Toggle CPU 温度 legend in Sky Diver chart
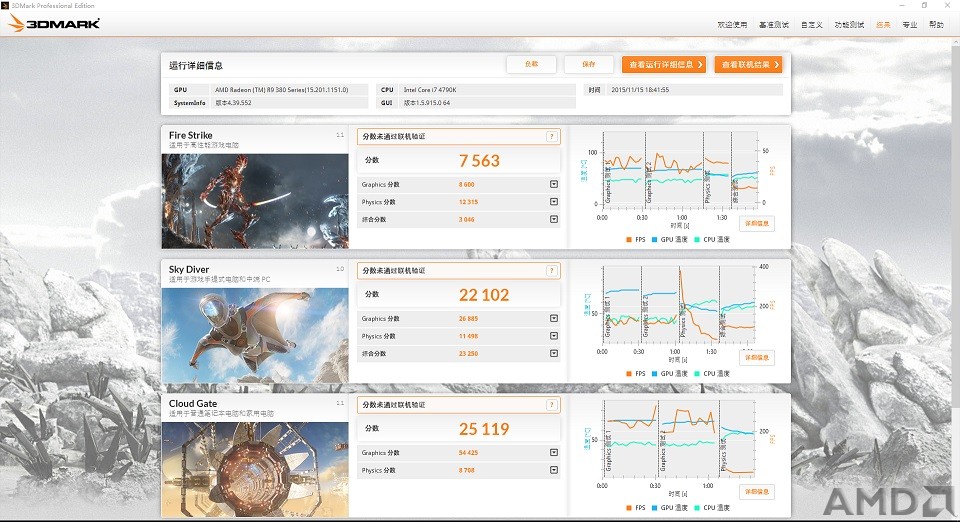 click(x=712, y=373)
